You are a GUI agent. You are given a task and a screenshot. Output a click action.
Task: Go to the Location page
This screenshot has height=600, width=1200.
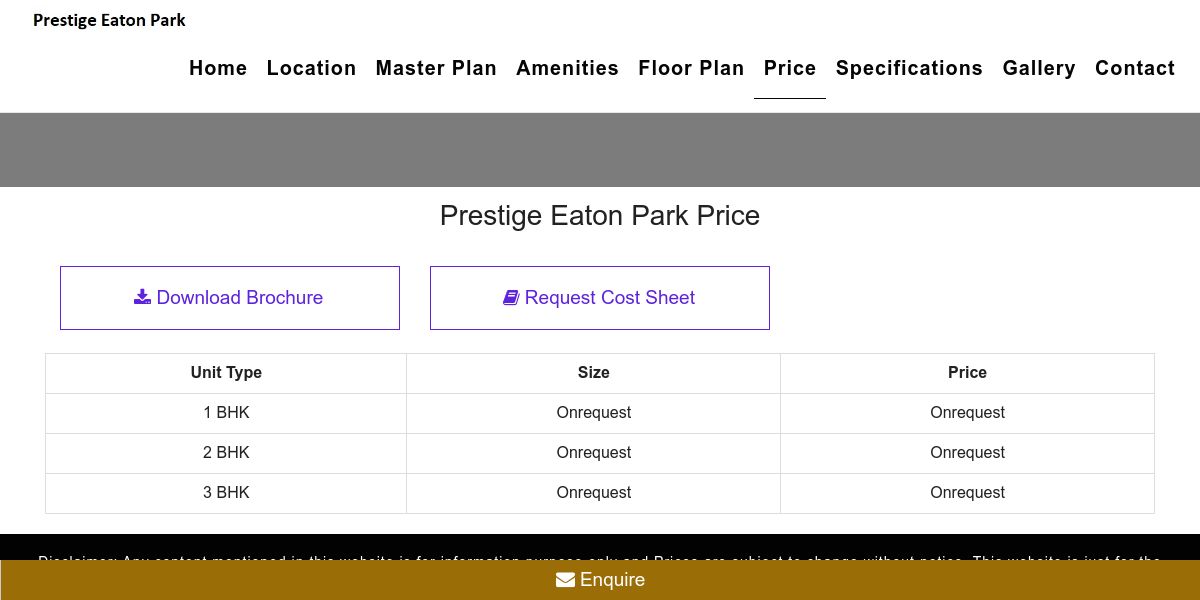311,68
